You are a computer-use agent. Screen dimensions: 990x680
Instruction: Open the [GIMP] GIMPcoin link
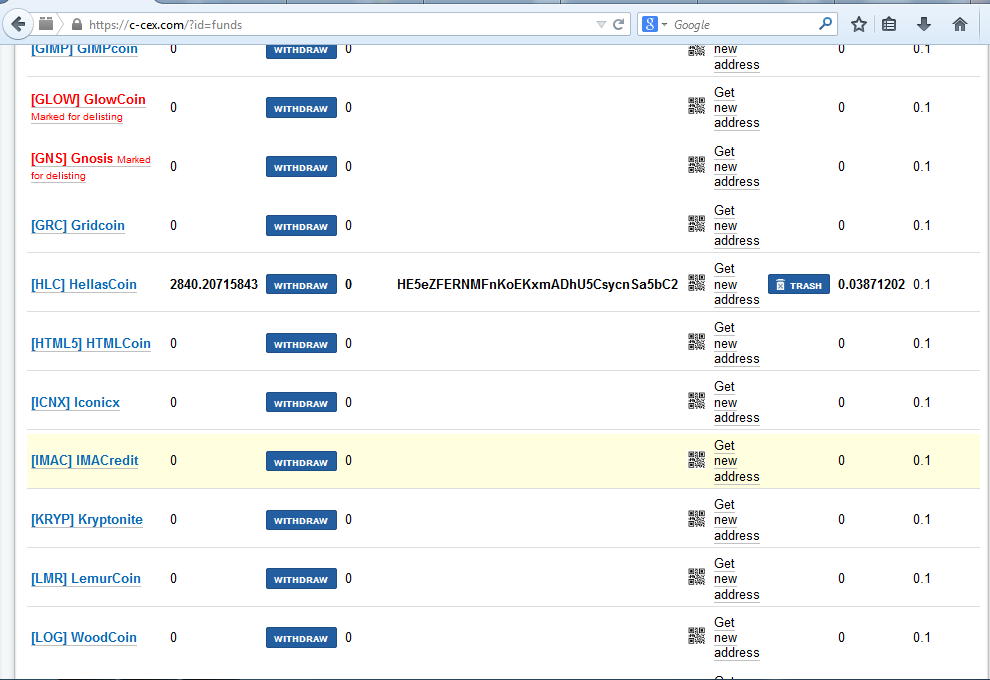(85, 49)
